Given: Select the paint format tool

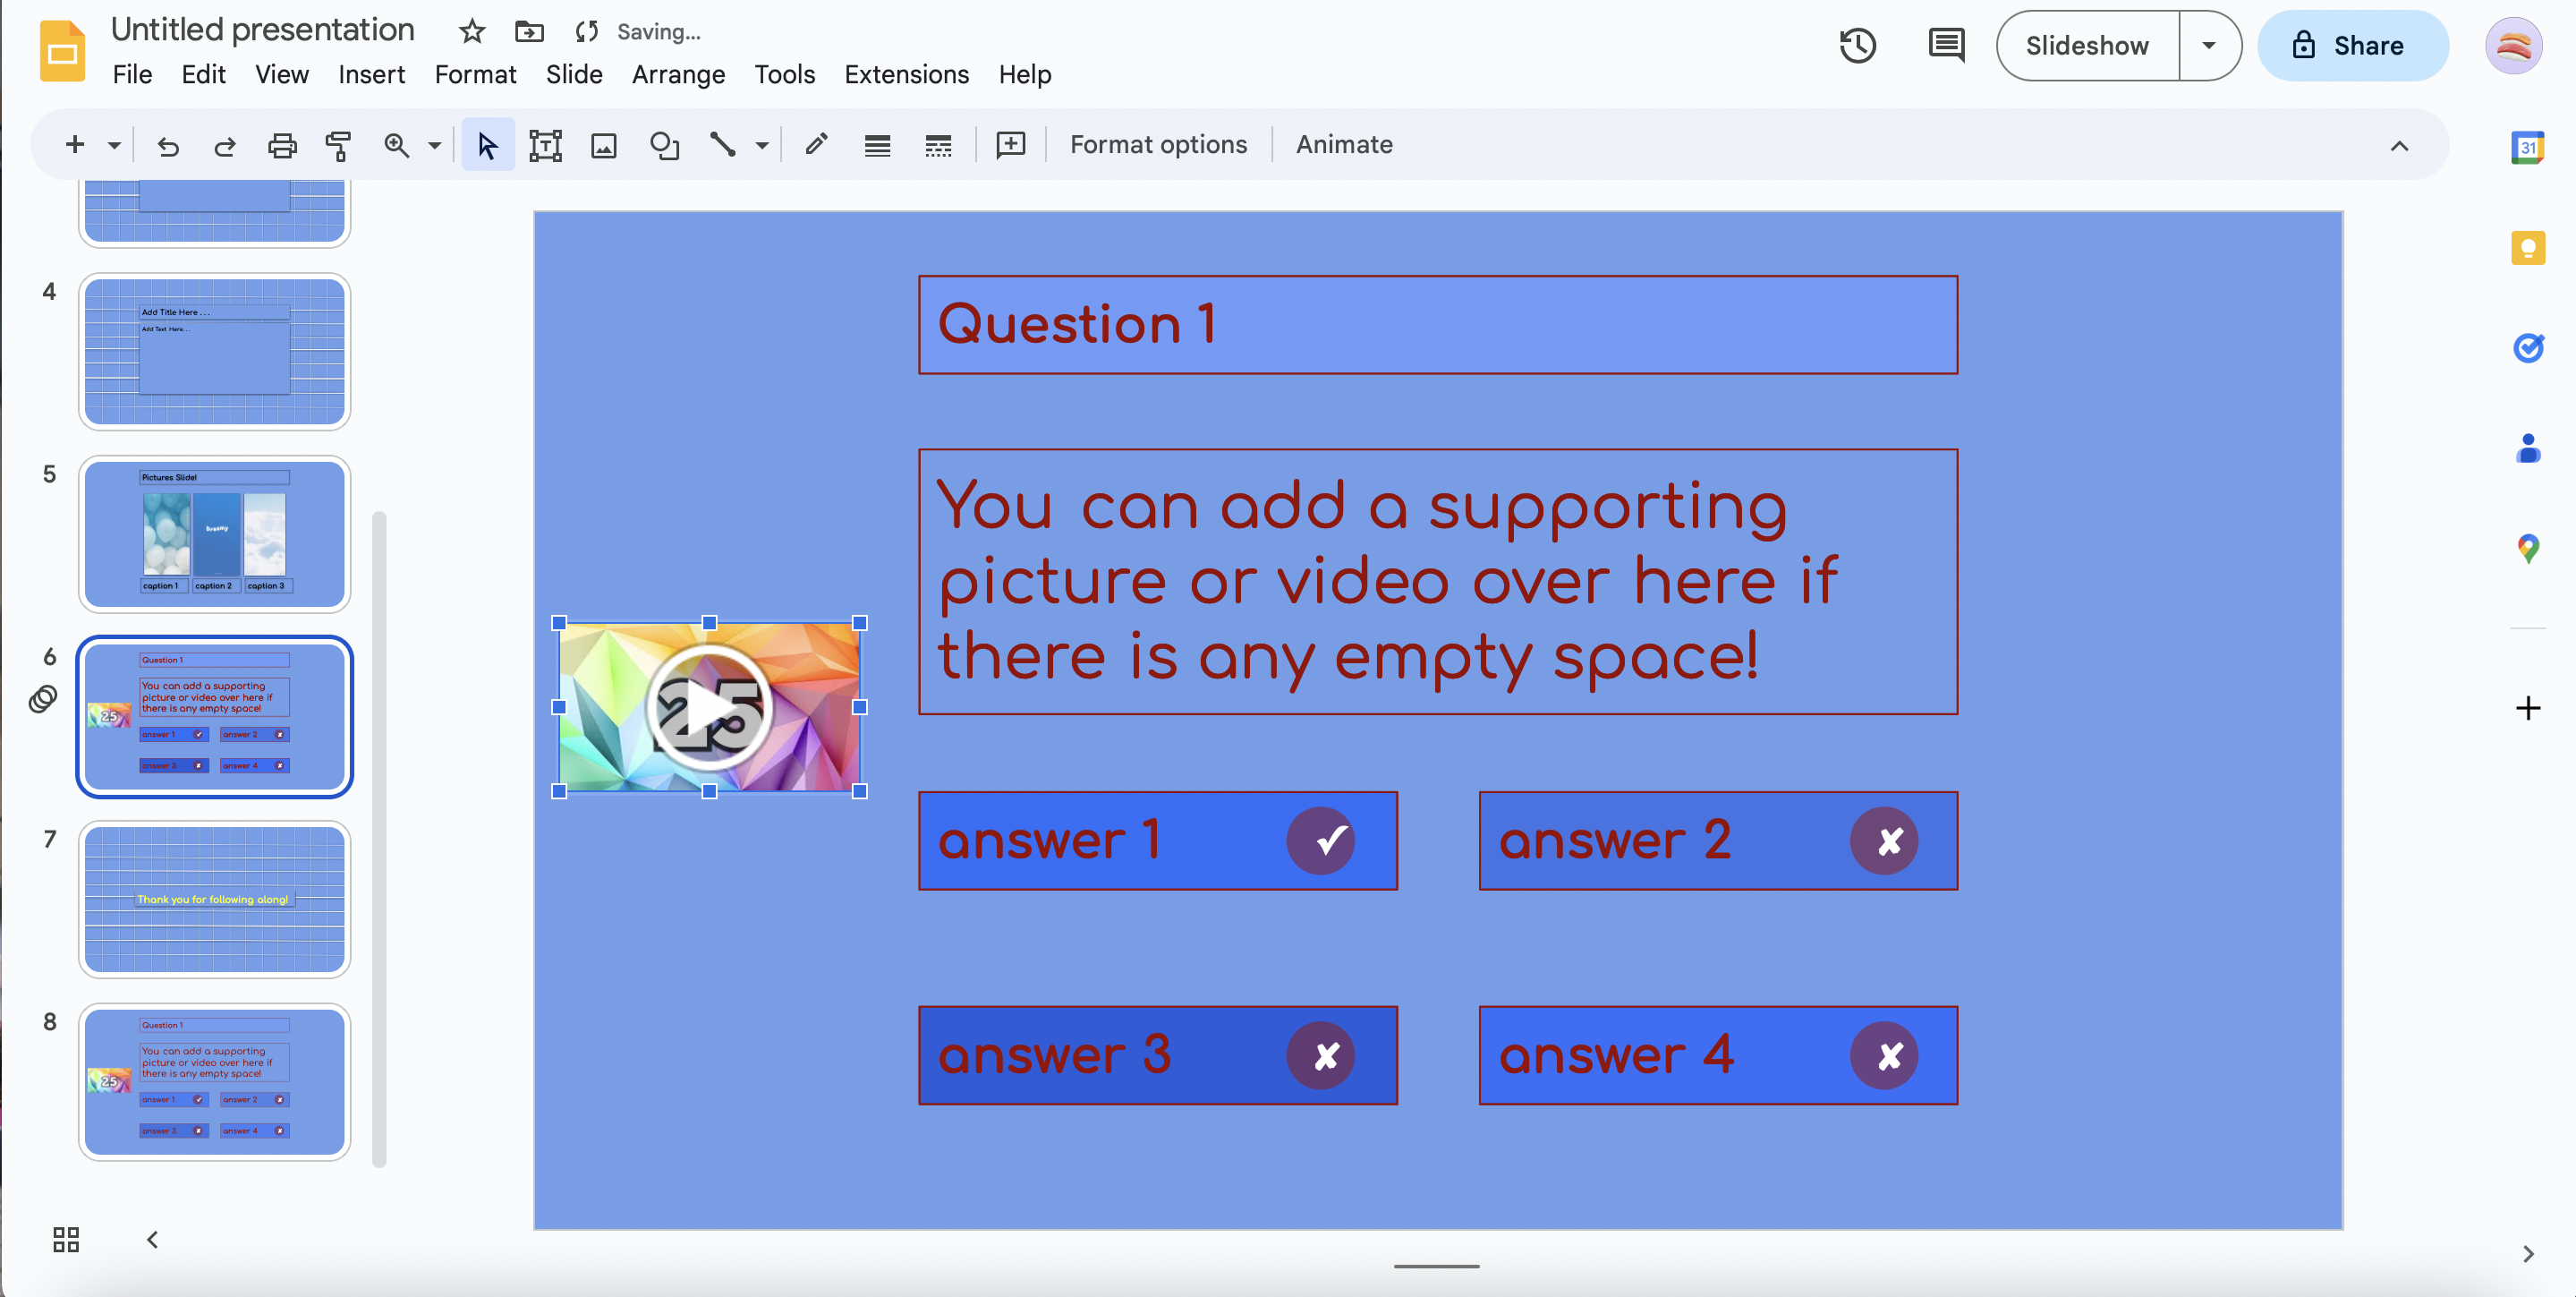Looking at the screenshot, I should [338, 146].
